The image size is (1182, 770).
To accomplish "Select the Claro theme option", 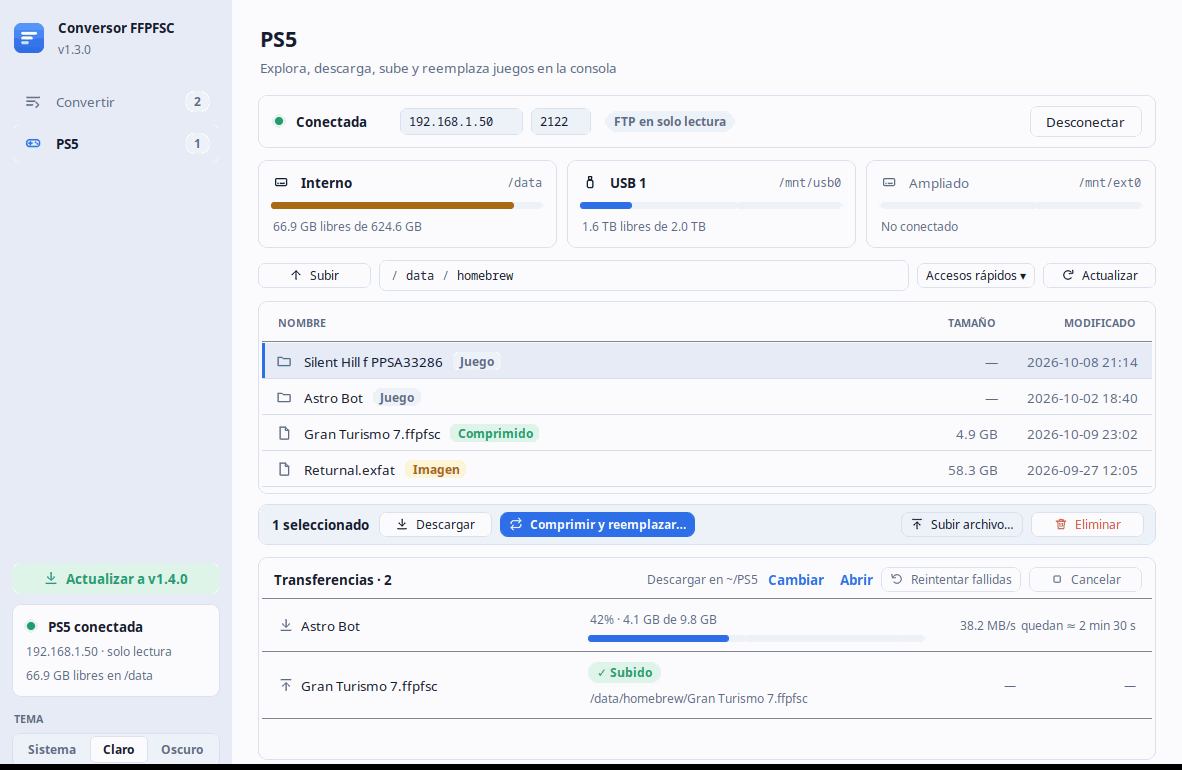I will [x=118, y=749].
